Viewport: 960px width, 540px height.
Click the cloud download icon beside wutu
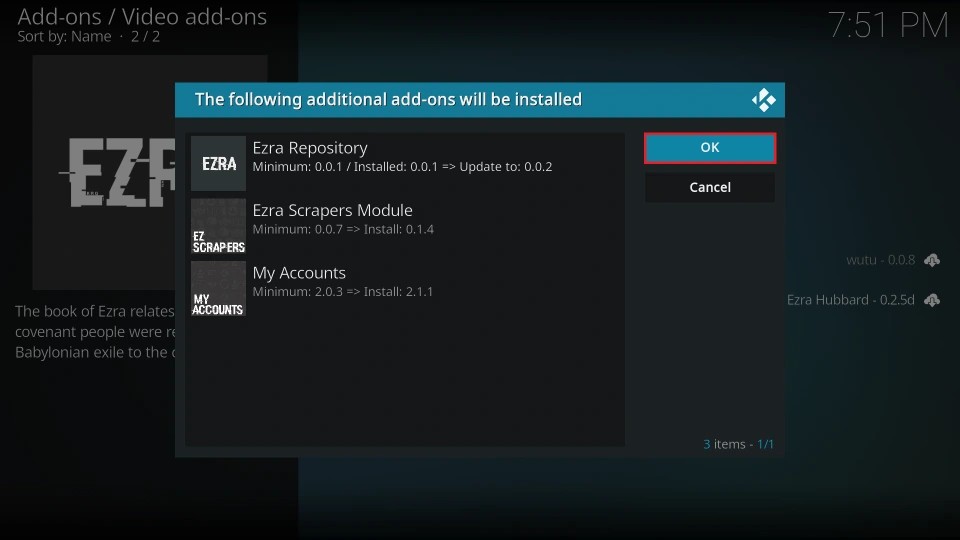coord(932,260)
